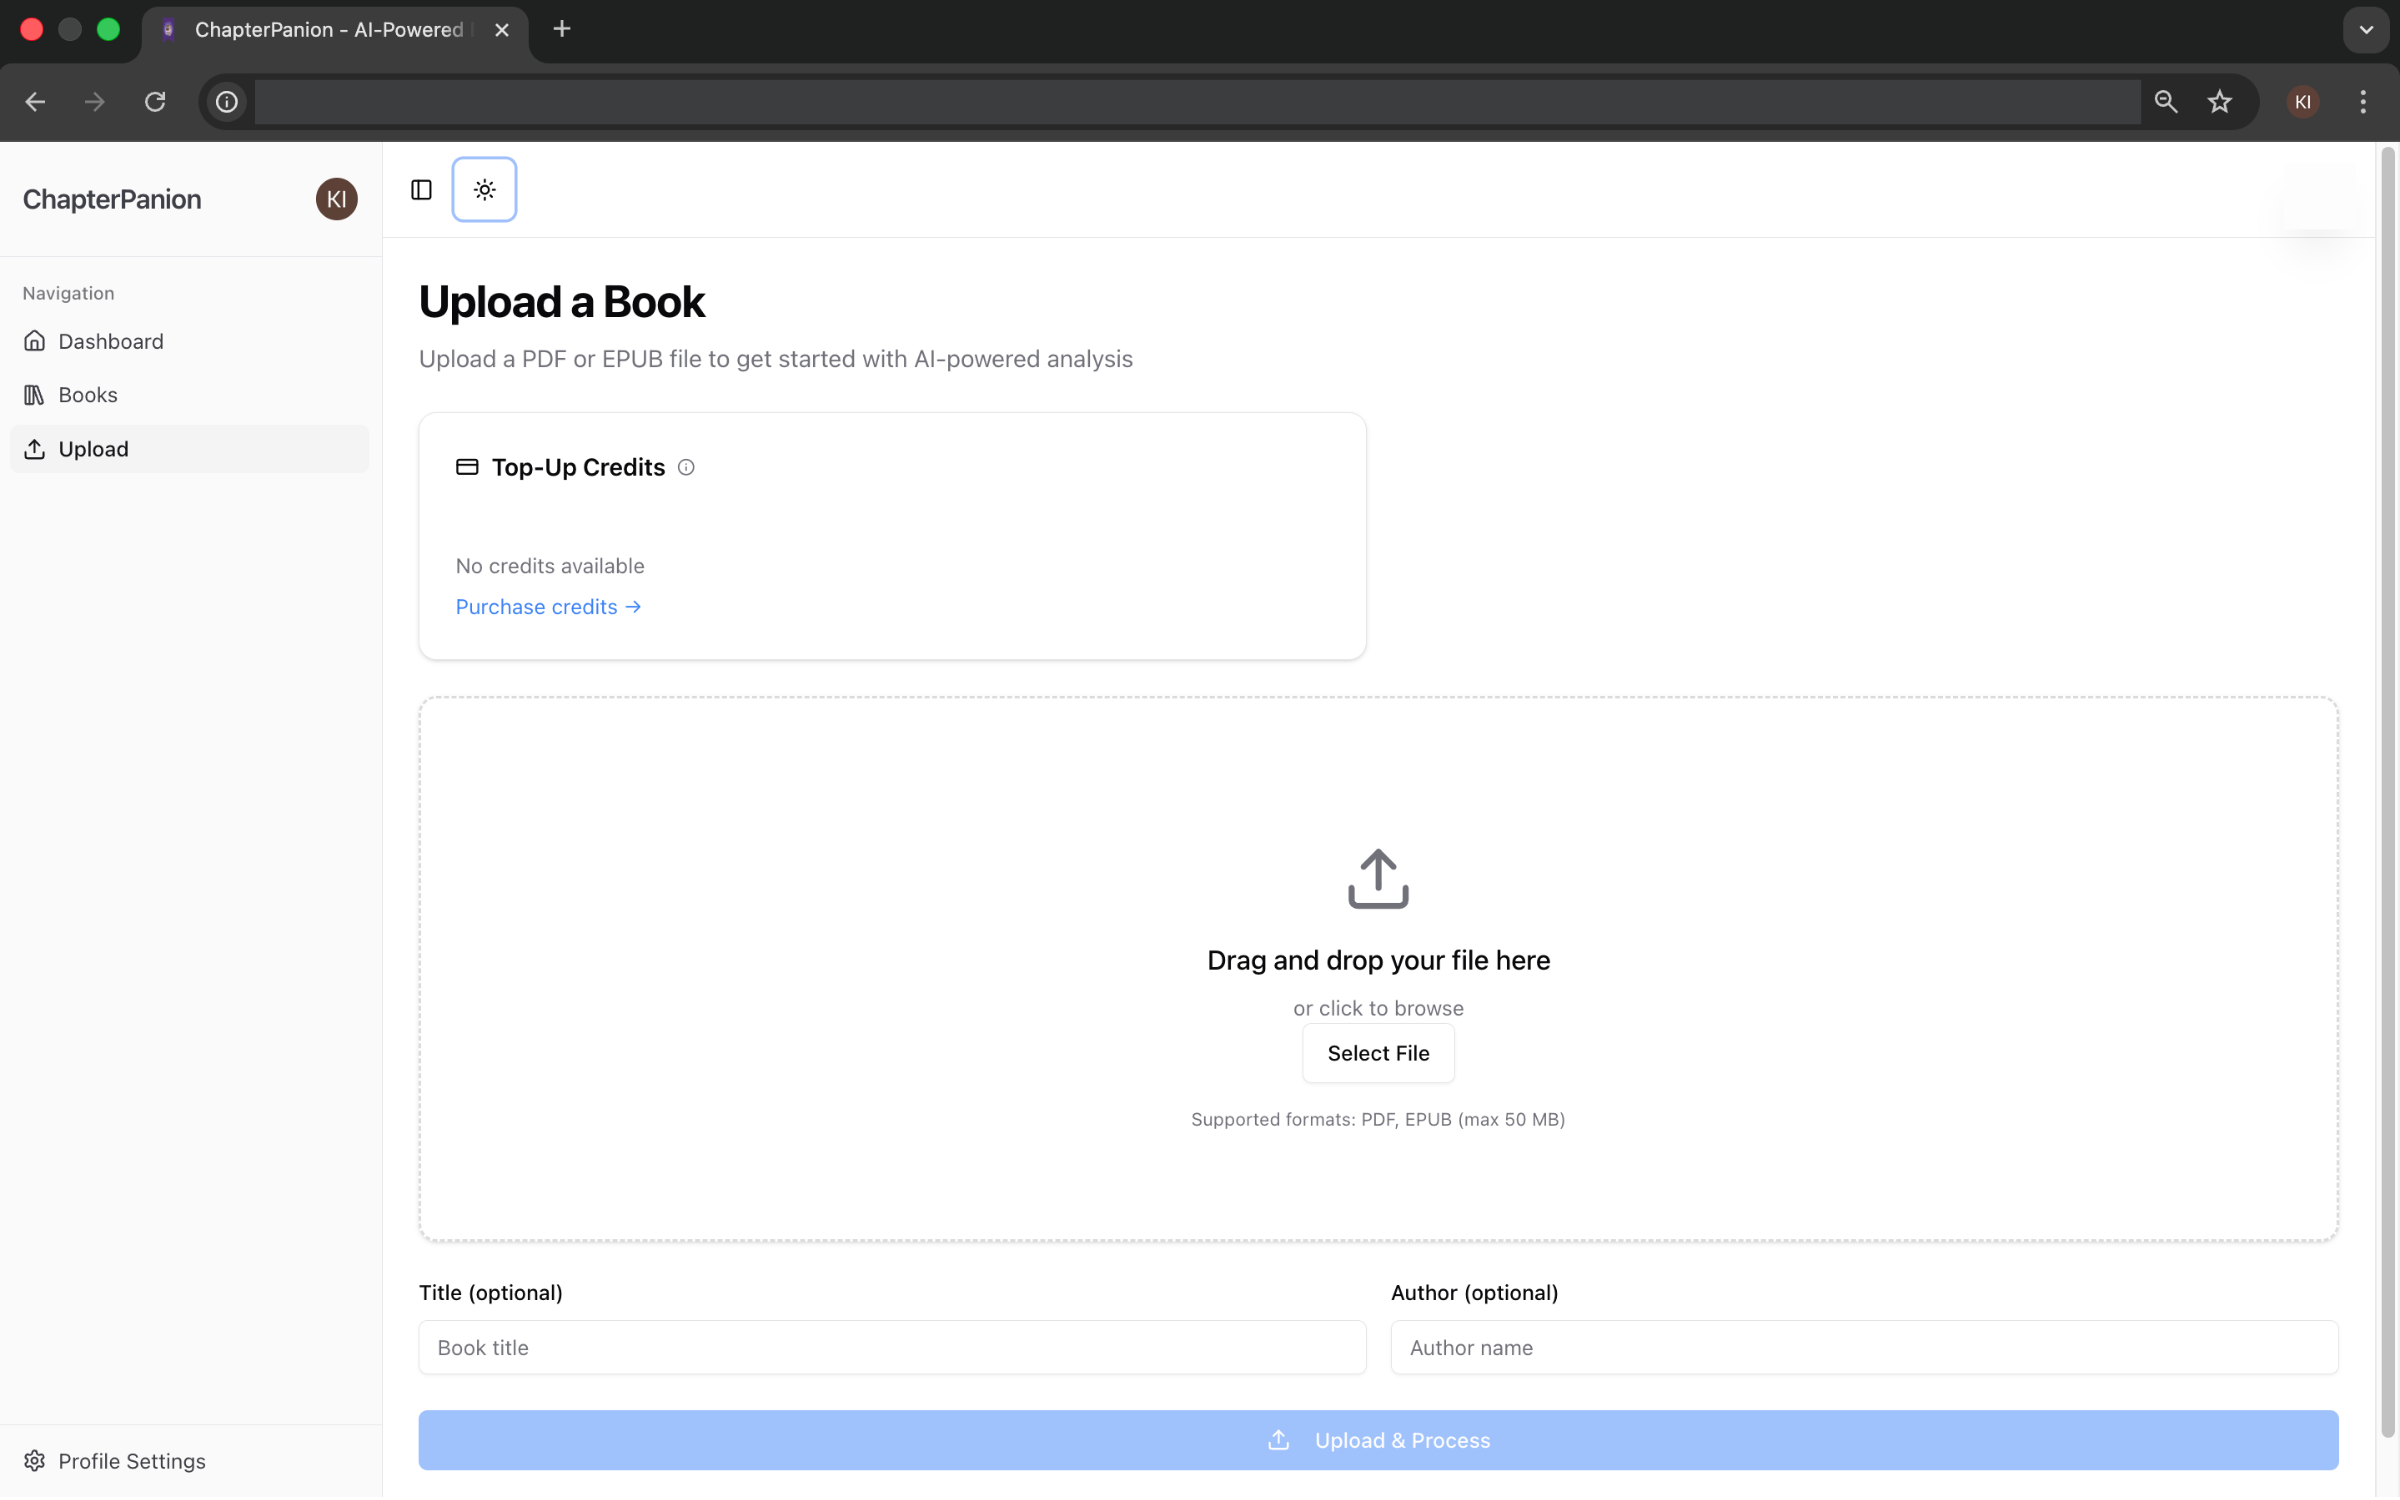Toggle the sidebar collapse icon
The image size is (2400, 1500).
pyautogui.click(x=420, y=189)
